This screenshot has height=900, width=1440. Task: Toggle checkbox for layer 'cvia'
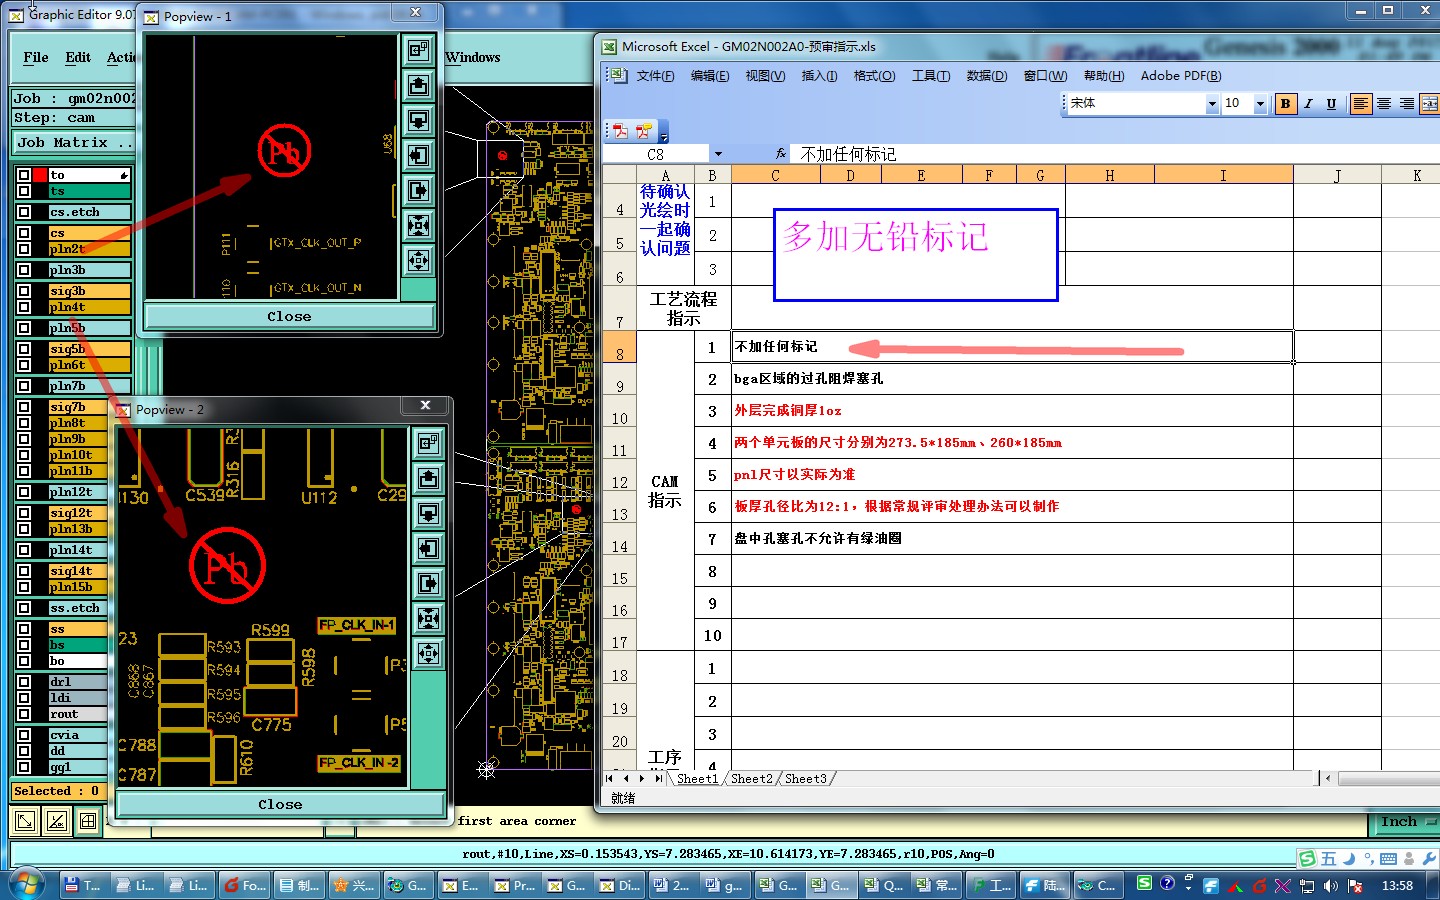[x=24, y=735]
